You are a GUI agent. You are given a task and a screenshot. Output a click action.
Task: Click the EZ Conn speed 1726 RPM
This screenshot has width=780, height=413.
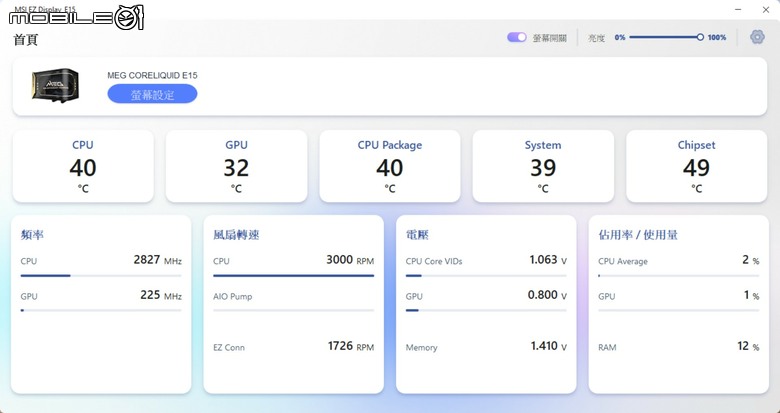[x=351, y=346]
